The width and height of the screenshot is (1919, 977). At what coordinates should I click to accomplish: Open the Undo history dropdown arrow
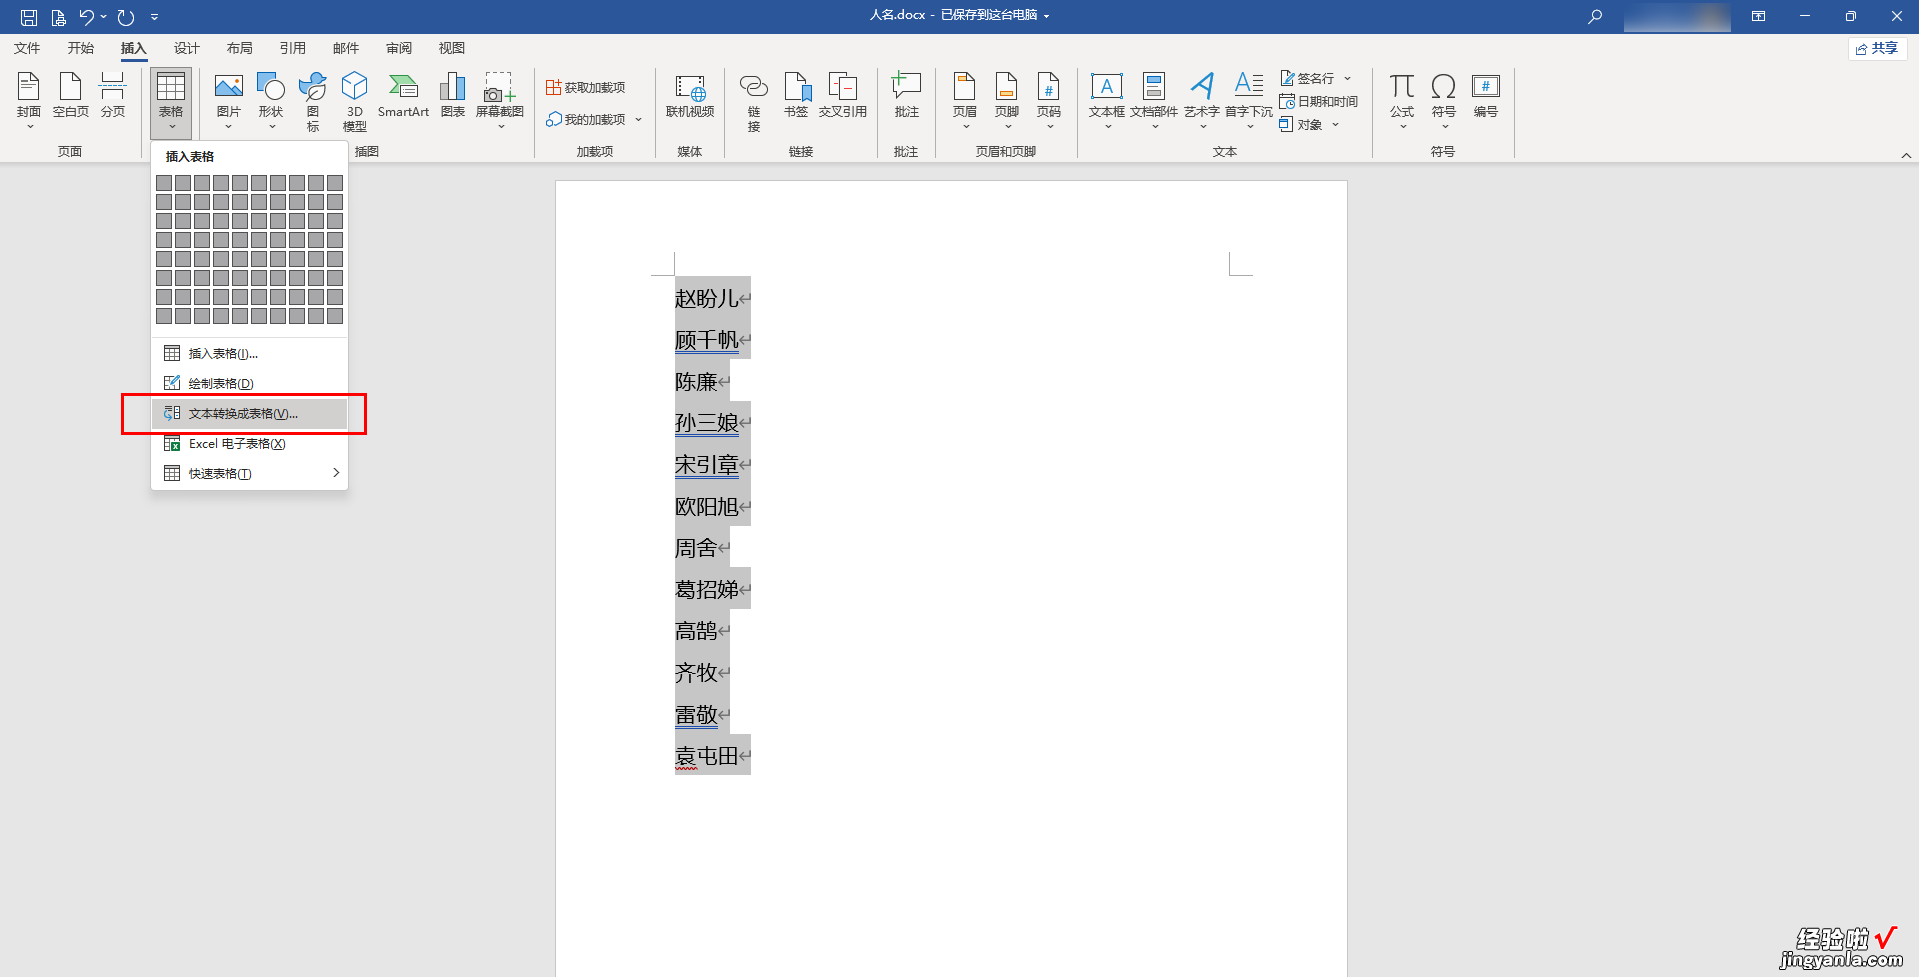point(103,17)
